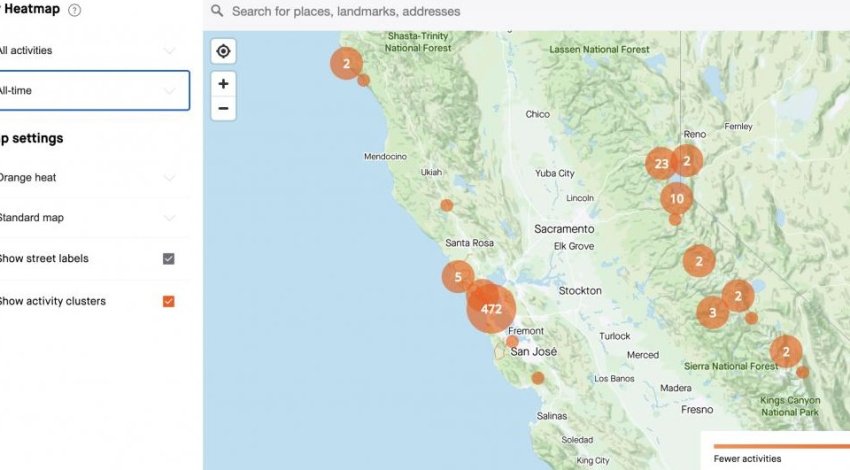850x470 pixels.
Task: Open the cluster of 10 activities
Action: 677,198
